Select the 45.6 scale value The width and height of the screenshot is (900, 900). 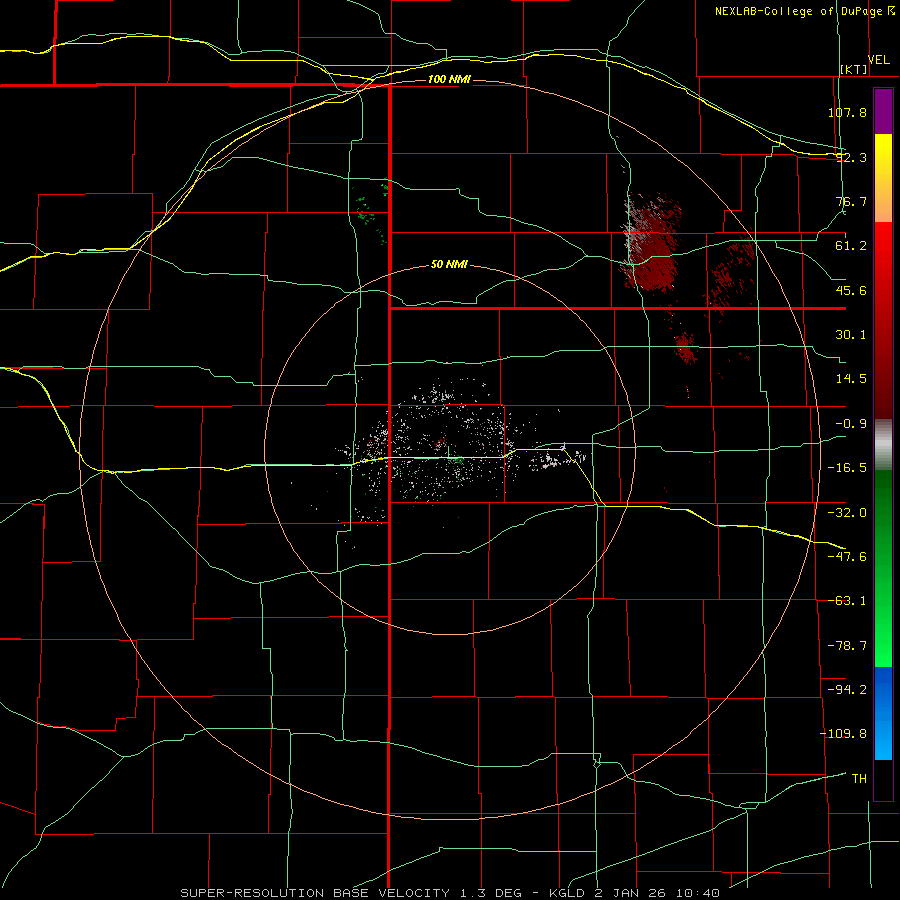click(x=851, y=290)
